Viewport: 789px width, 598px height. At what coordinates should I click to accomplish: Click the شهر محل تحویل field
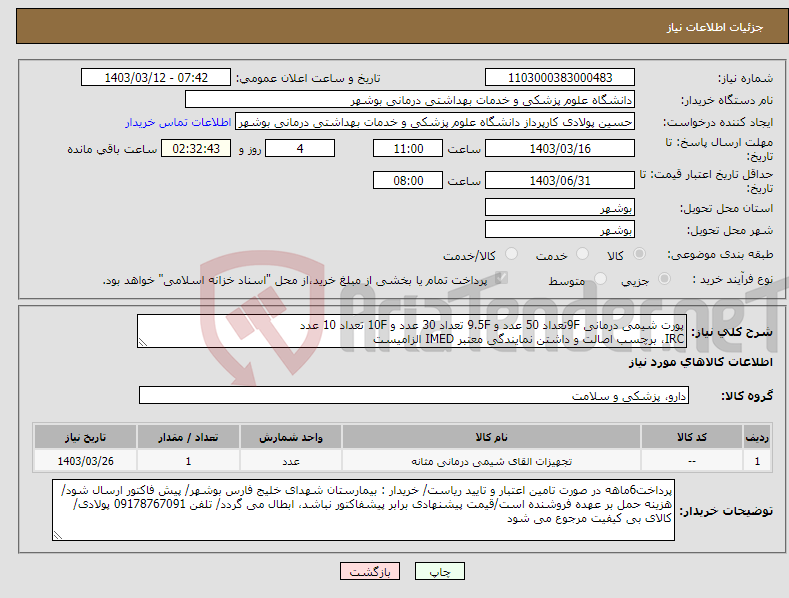pyautogui.click(x=560, y=230)
